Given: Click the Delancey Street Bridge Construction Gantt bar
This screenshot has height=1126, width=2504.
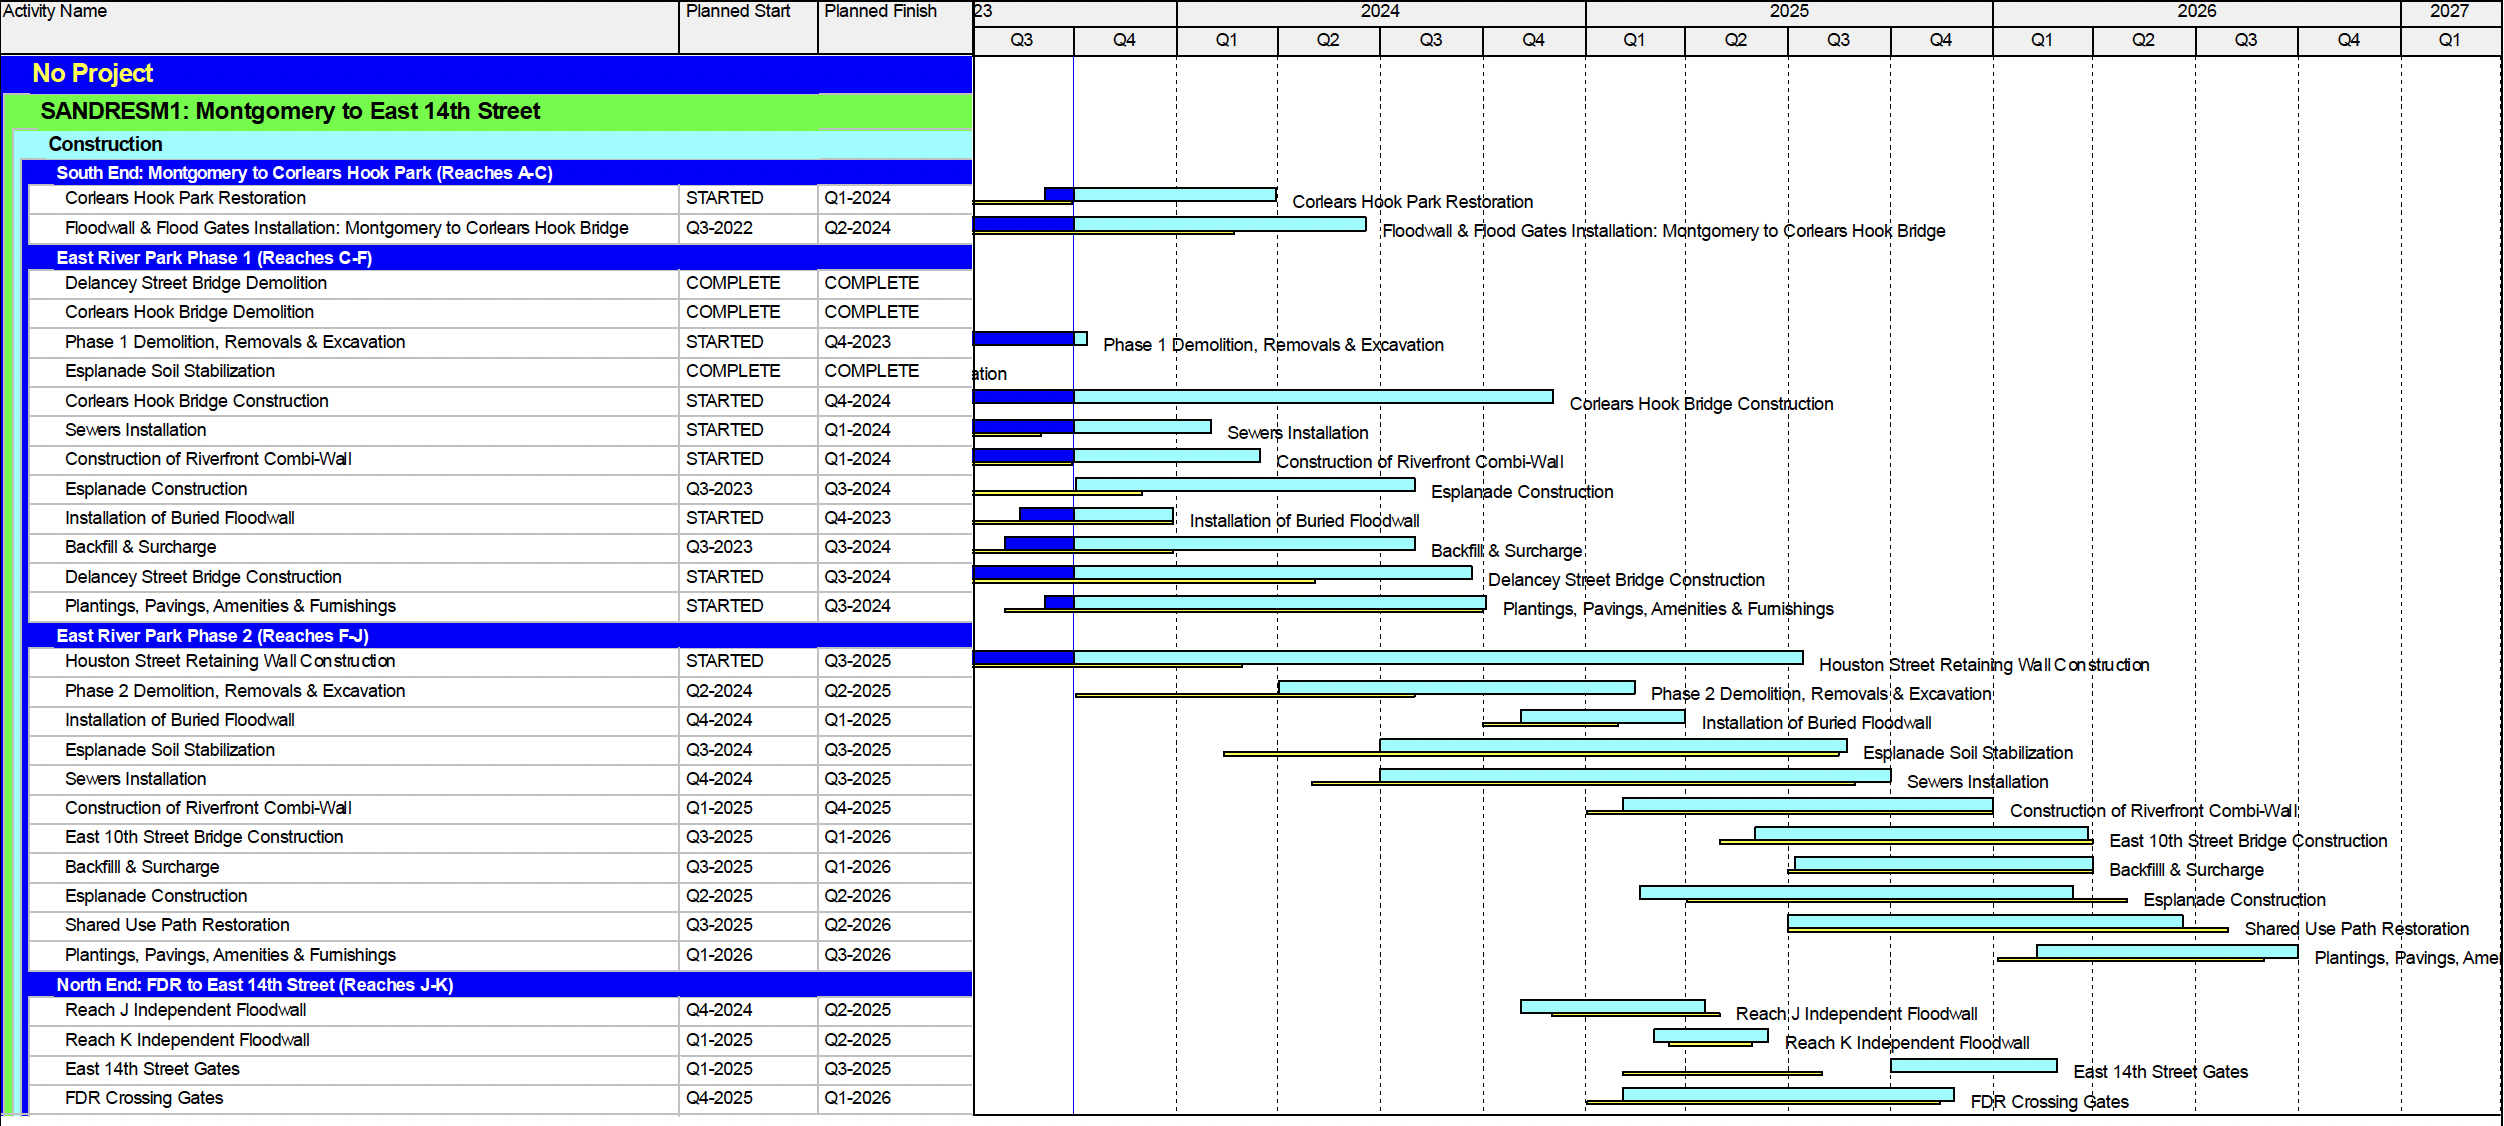Looking at the screenshot, I should tap(1222, 573).
